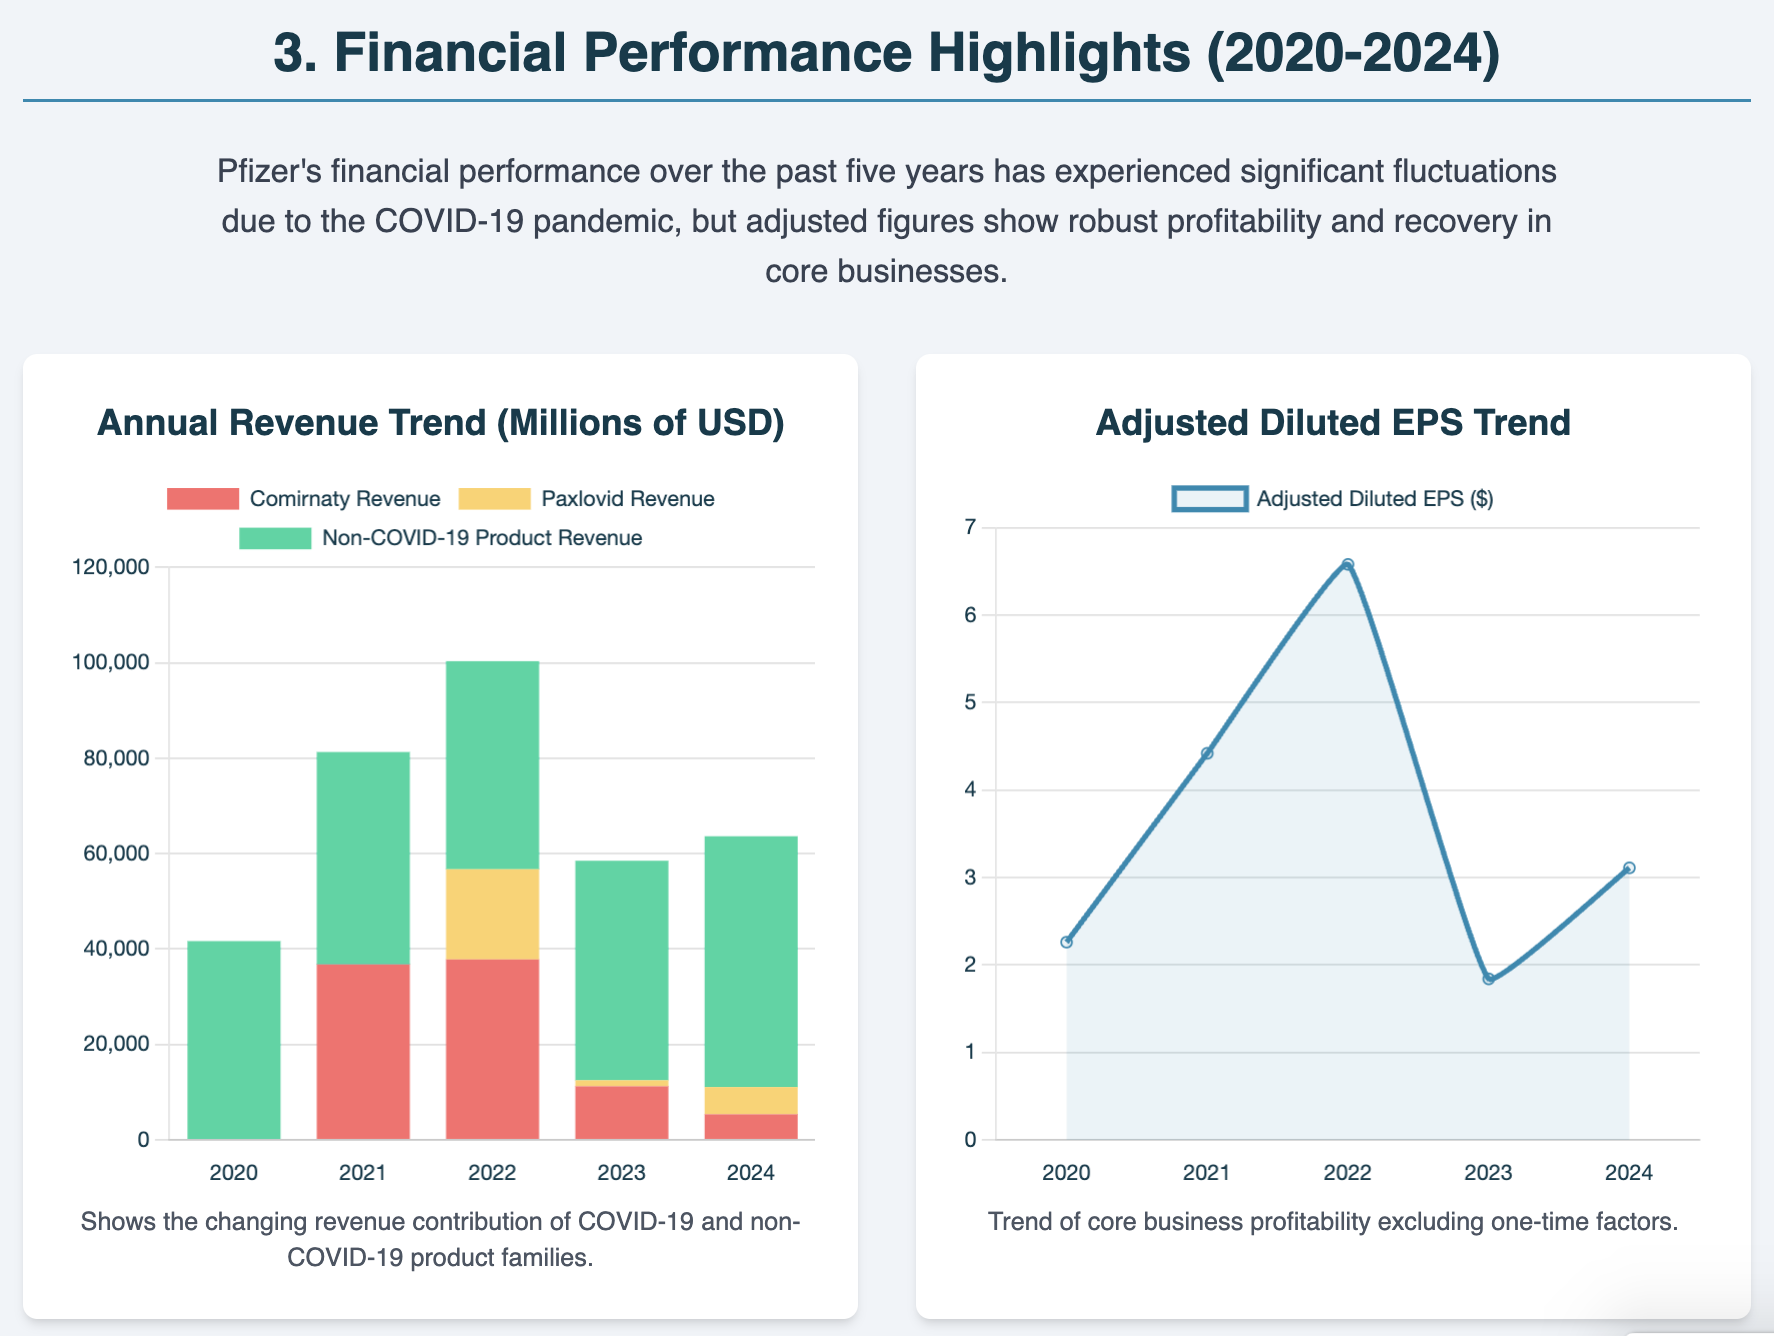
Task: Click the 80,000 y-axis label
Action: 116,758
